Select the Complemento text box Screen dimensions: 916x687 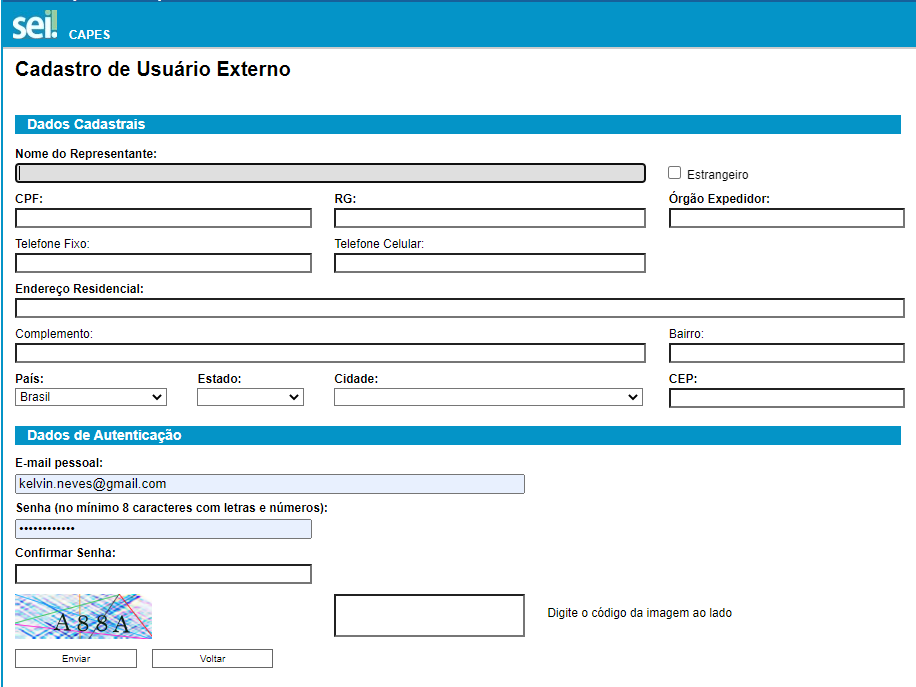pos(330,353)
